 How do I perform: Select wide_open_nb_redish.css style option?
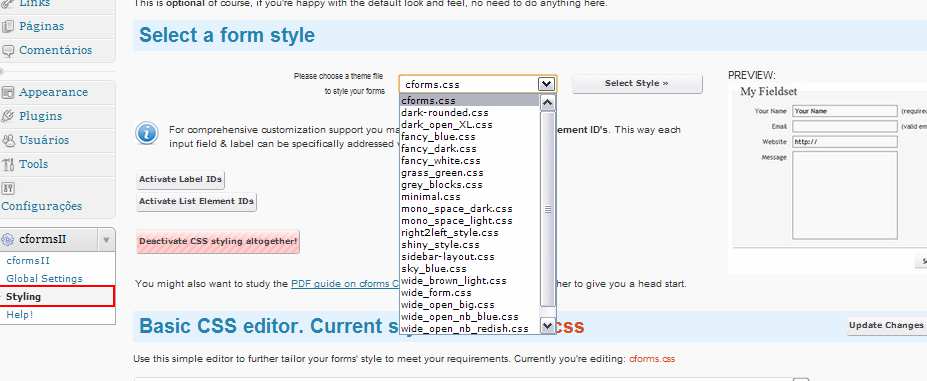click(x=470, y=328)
